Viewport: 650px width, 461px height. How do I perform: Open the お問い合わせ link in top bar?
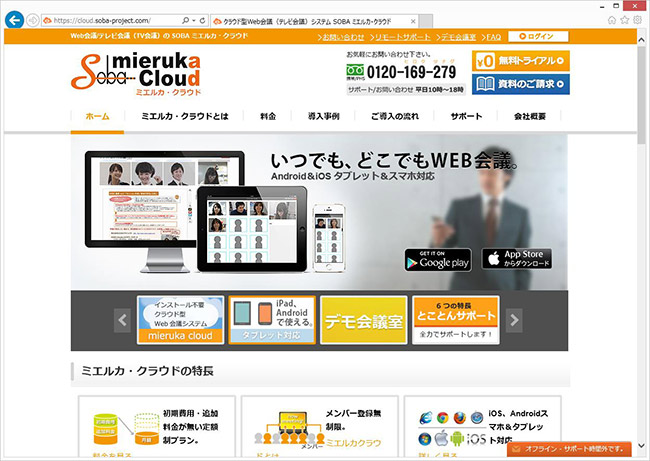[341, 37]
